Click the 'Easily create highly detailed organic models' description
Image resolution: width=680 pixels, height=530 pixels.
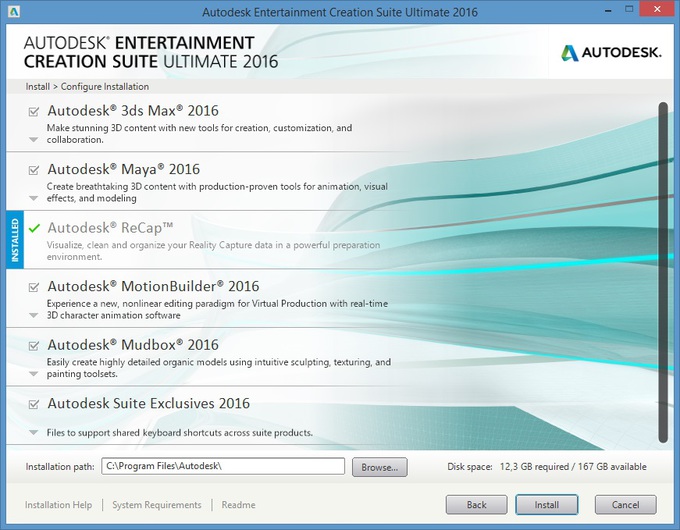tap(219, 368)
